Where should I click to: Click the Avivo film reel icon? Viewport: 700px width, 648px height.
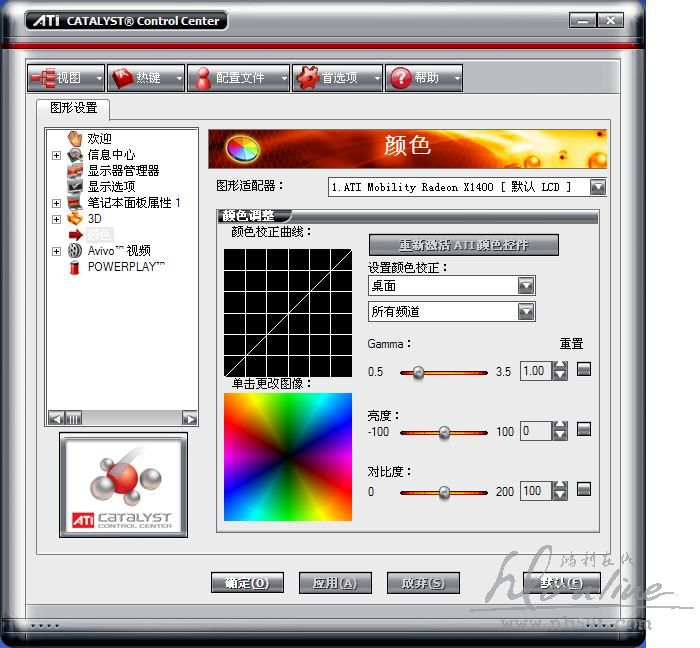(75, 251)
